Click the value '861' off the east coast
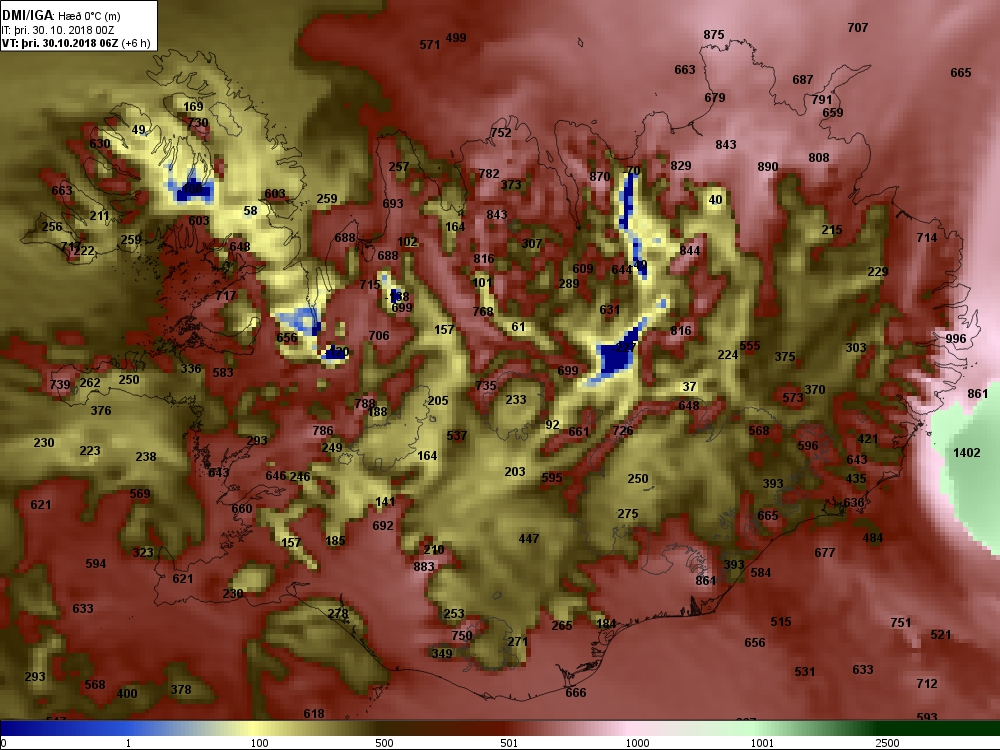The height and width of the screenshot is (750, 1000). 977,394
